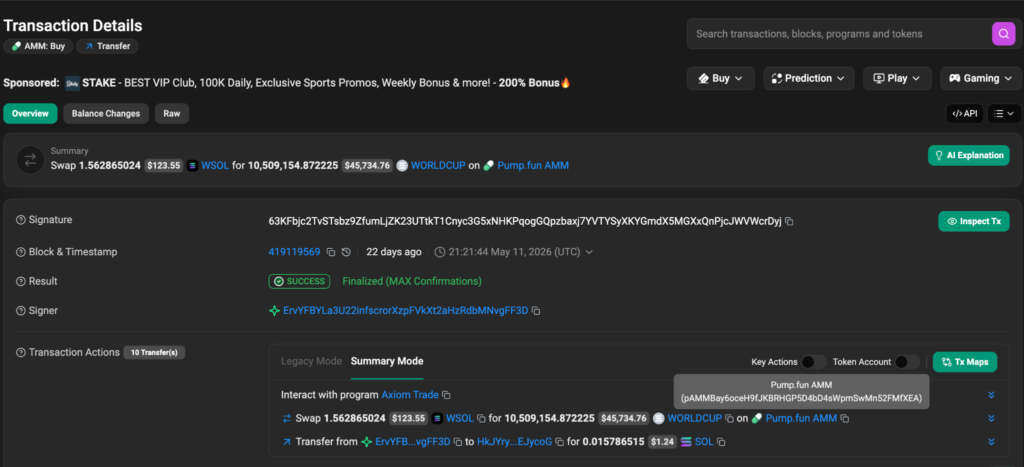Switch to Balance Changes tab
Screen dimensions: 1024x467
106,114
